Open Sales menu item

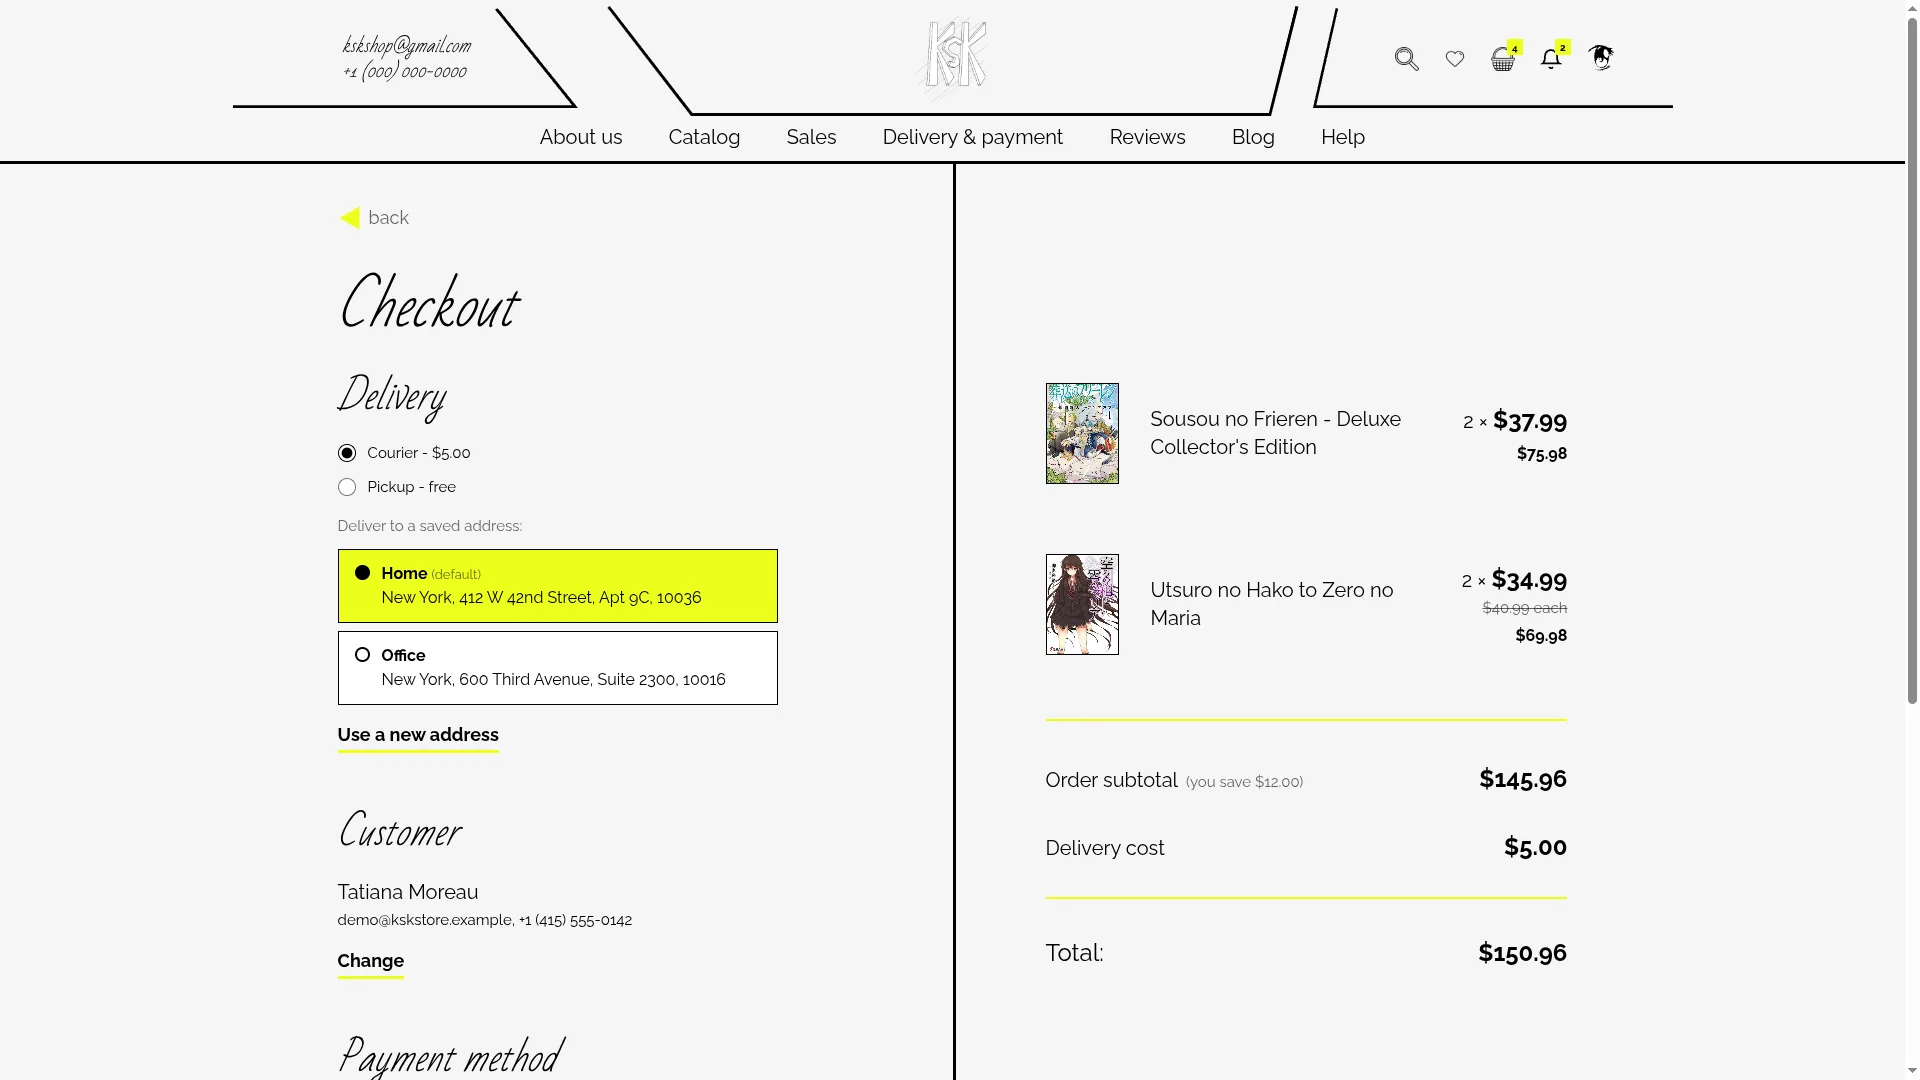(x=811, y=137)
